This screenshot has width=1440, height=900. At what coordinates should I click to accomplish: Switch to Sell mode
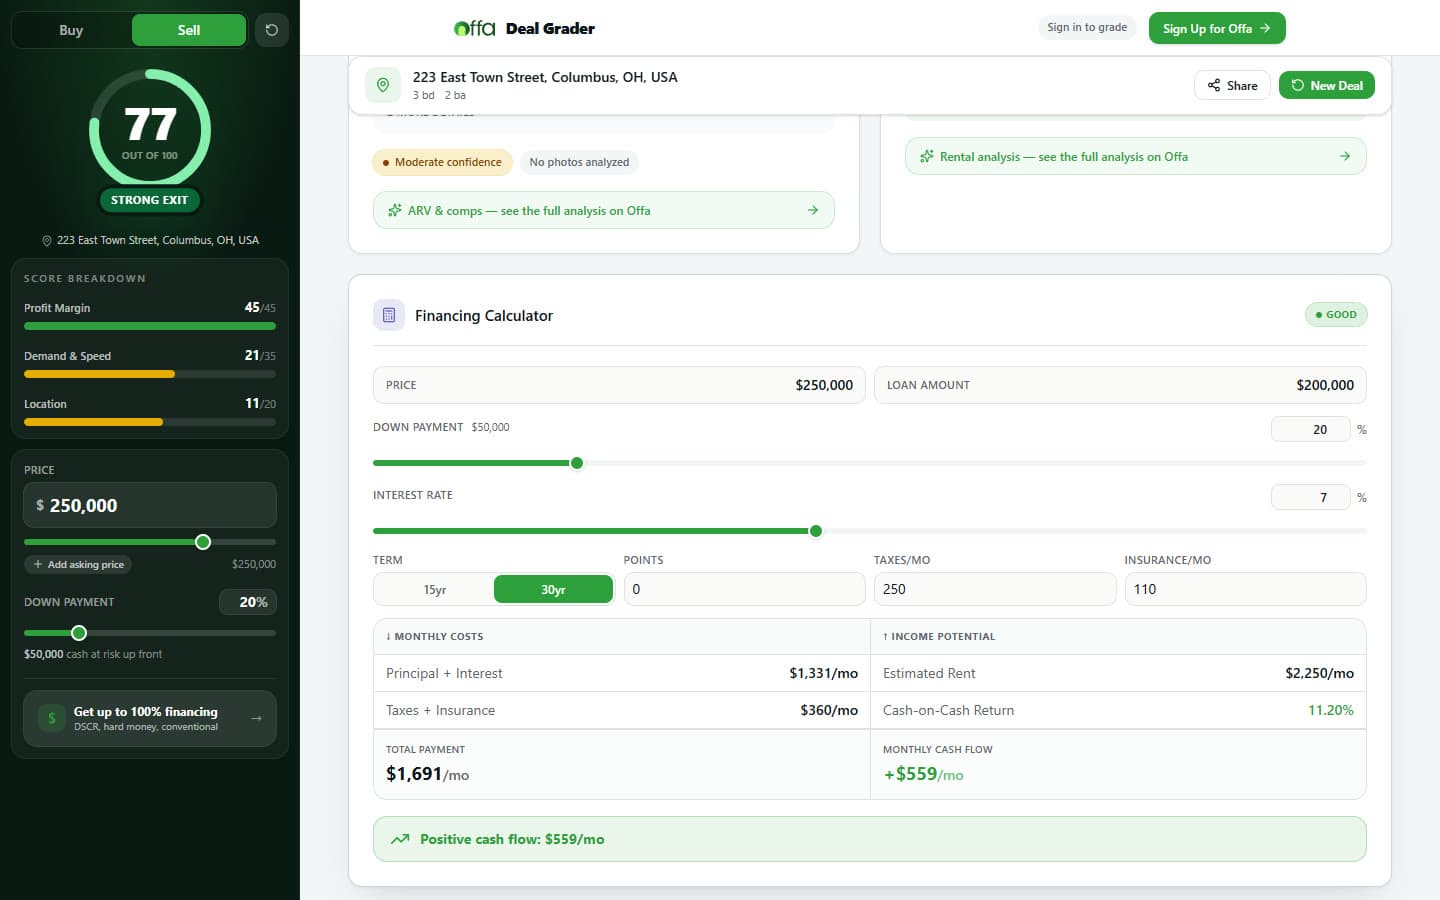click(x=189, y=30)
